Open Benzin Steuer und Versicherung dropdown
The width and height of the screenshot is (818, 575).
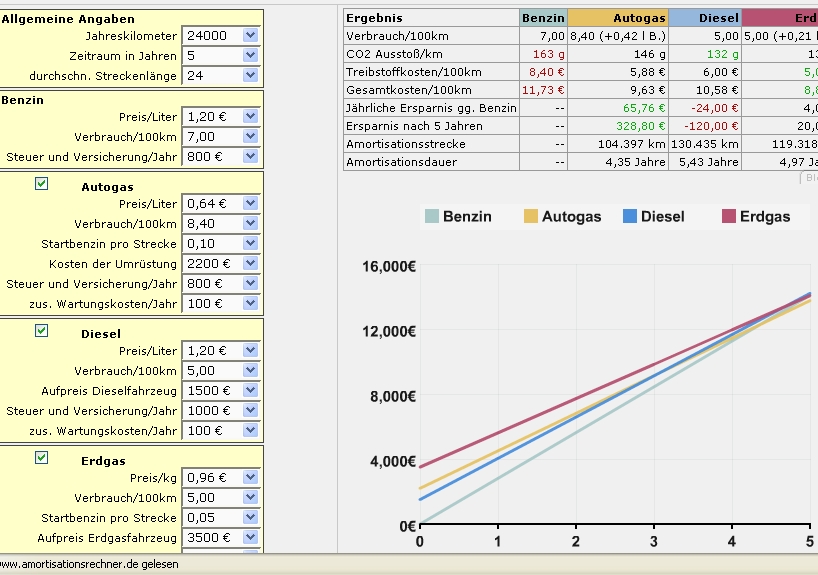250,157
